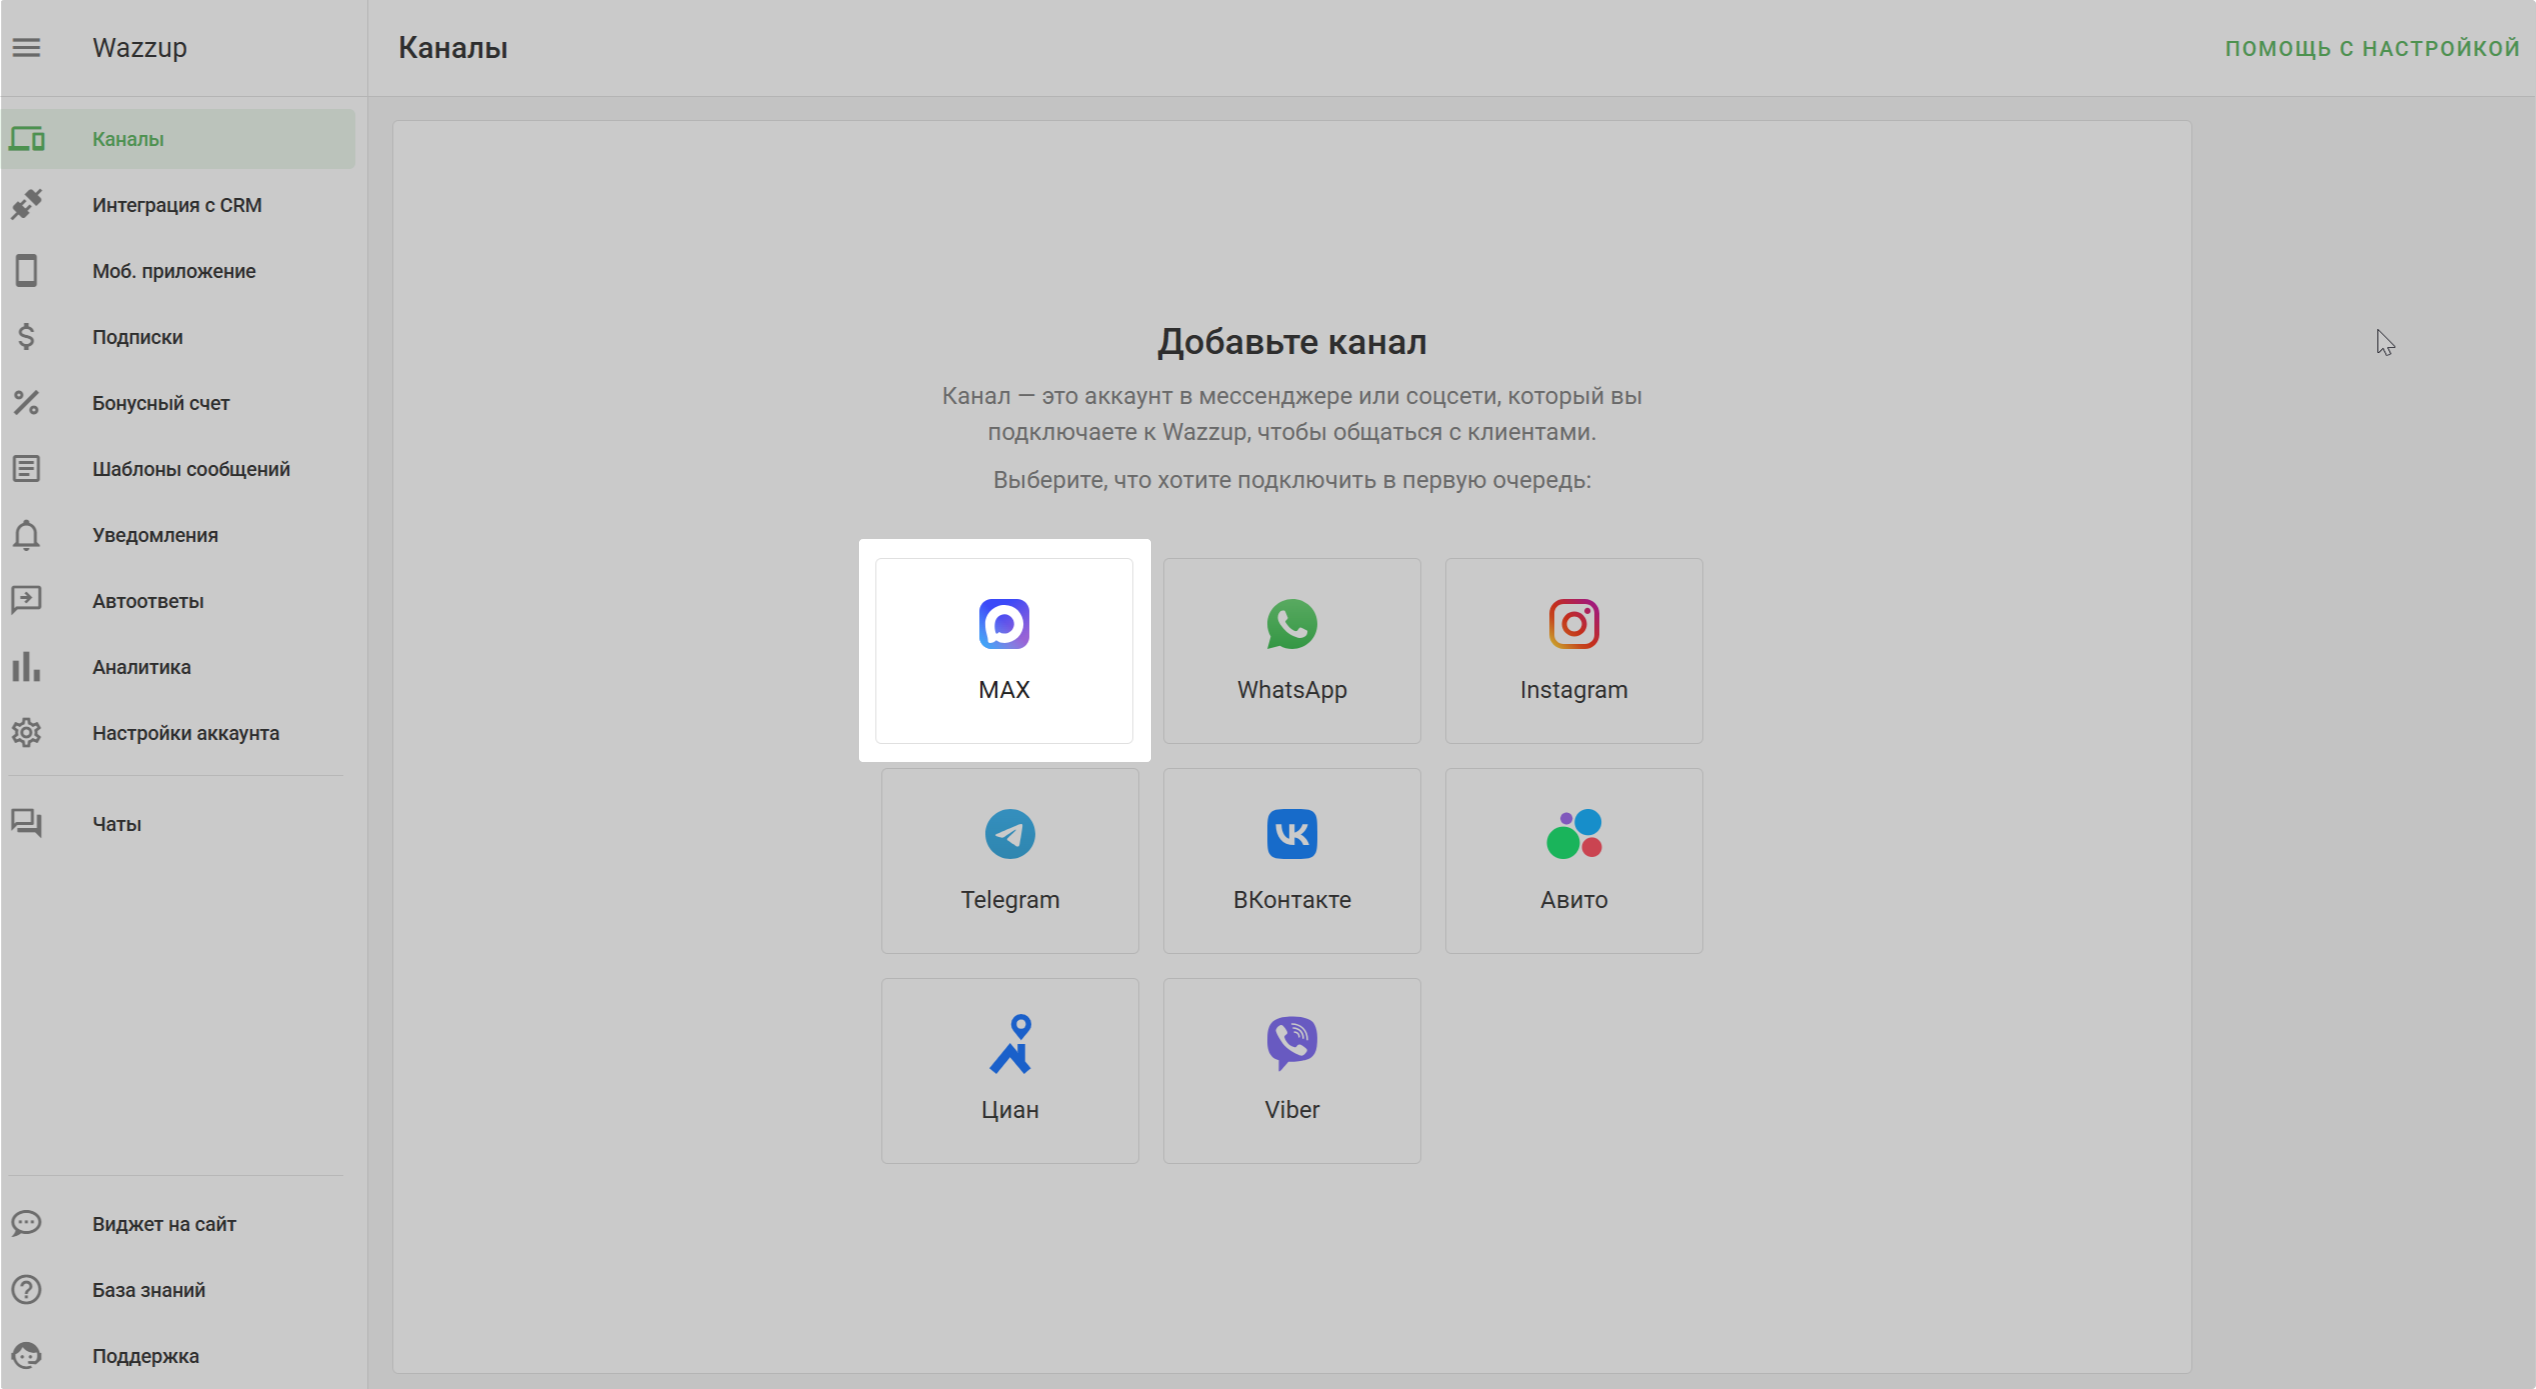Viewport: 2536px width, 1389px height.
Task: Click the Instagram camera logo
Action: pyautogui.click(x=1574, y=624)
